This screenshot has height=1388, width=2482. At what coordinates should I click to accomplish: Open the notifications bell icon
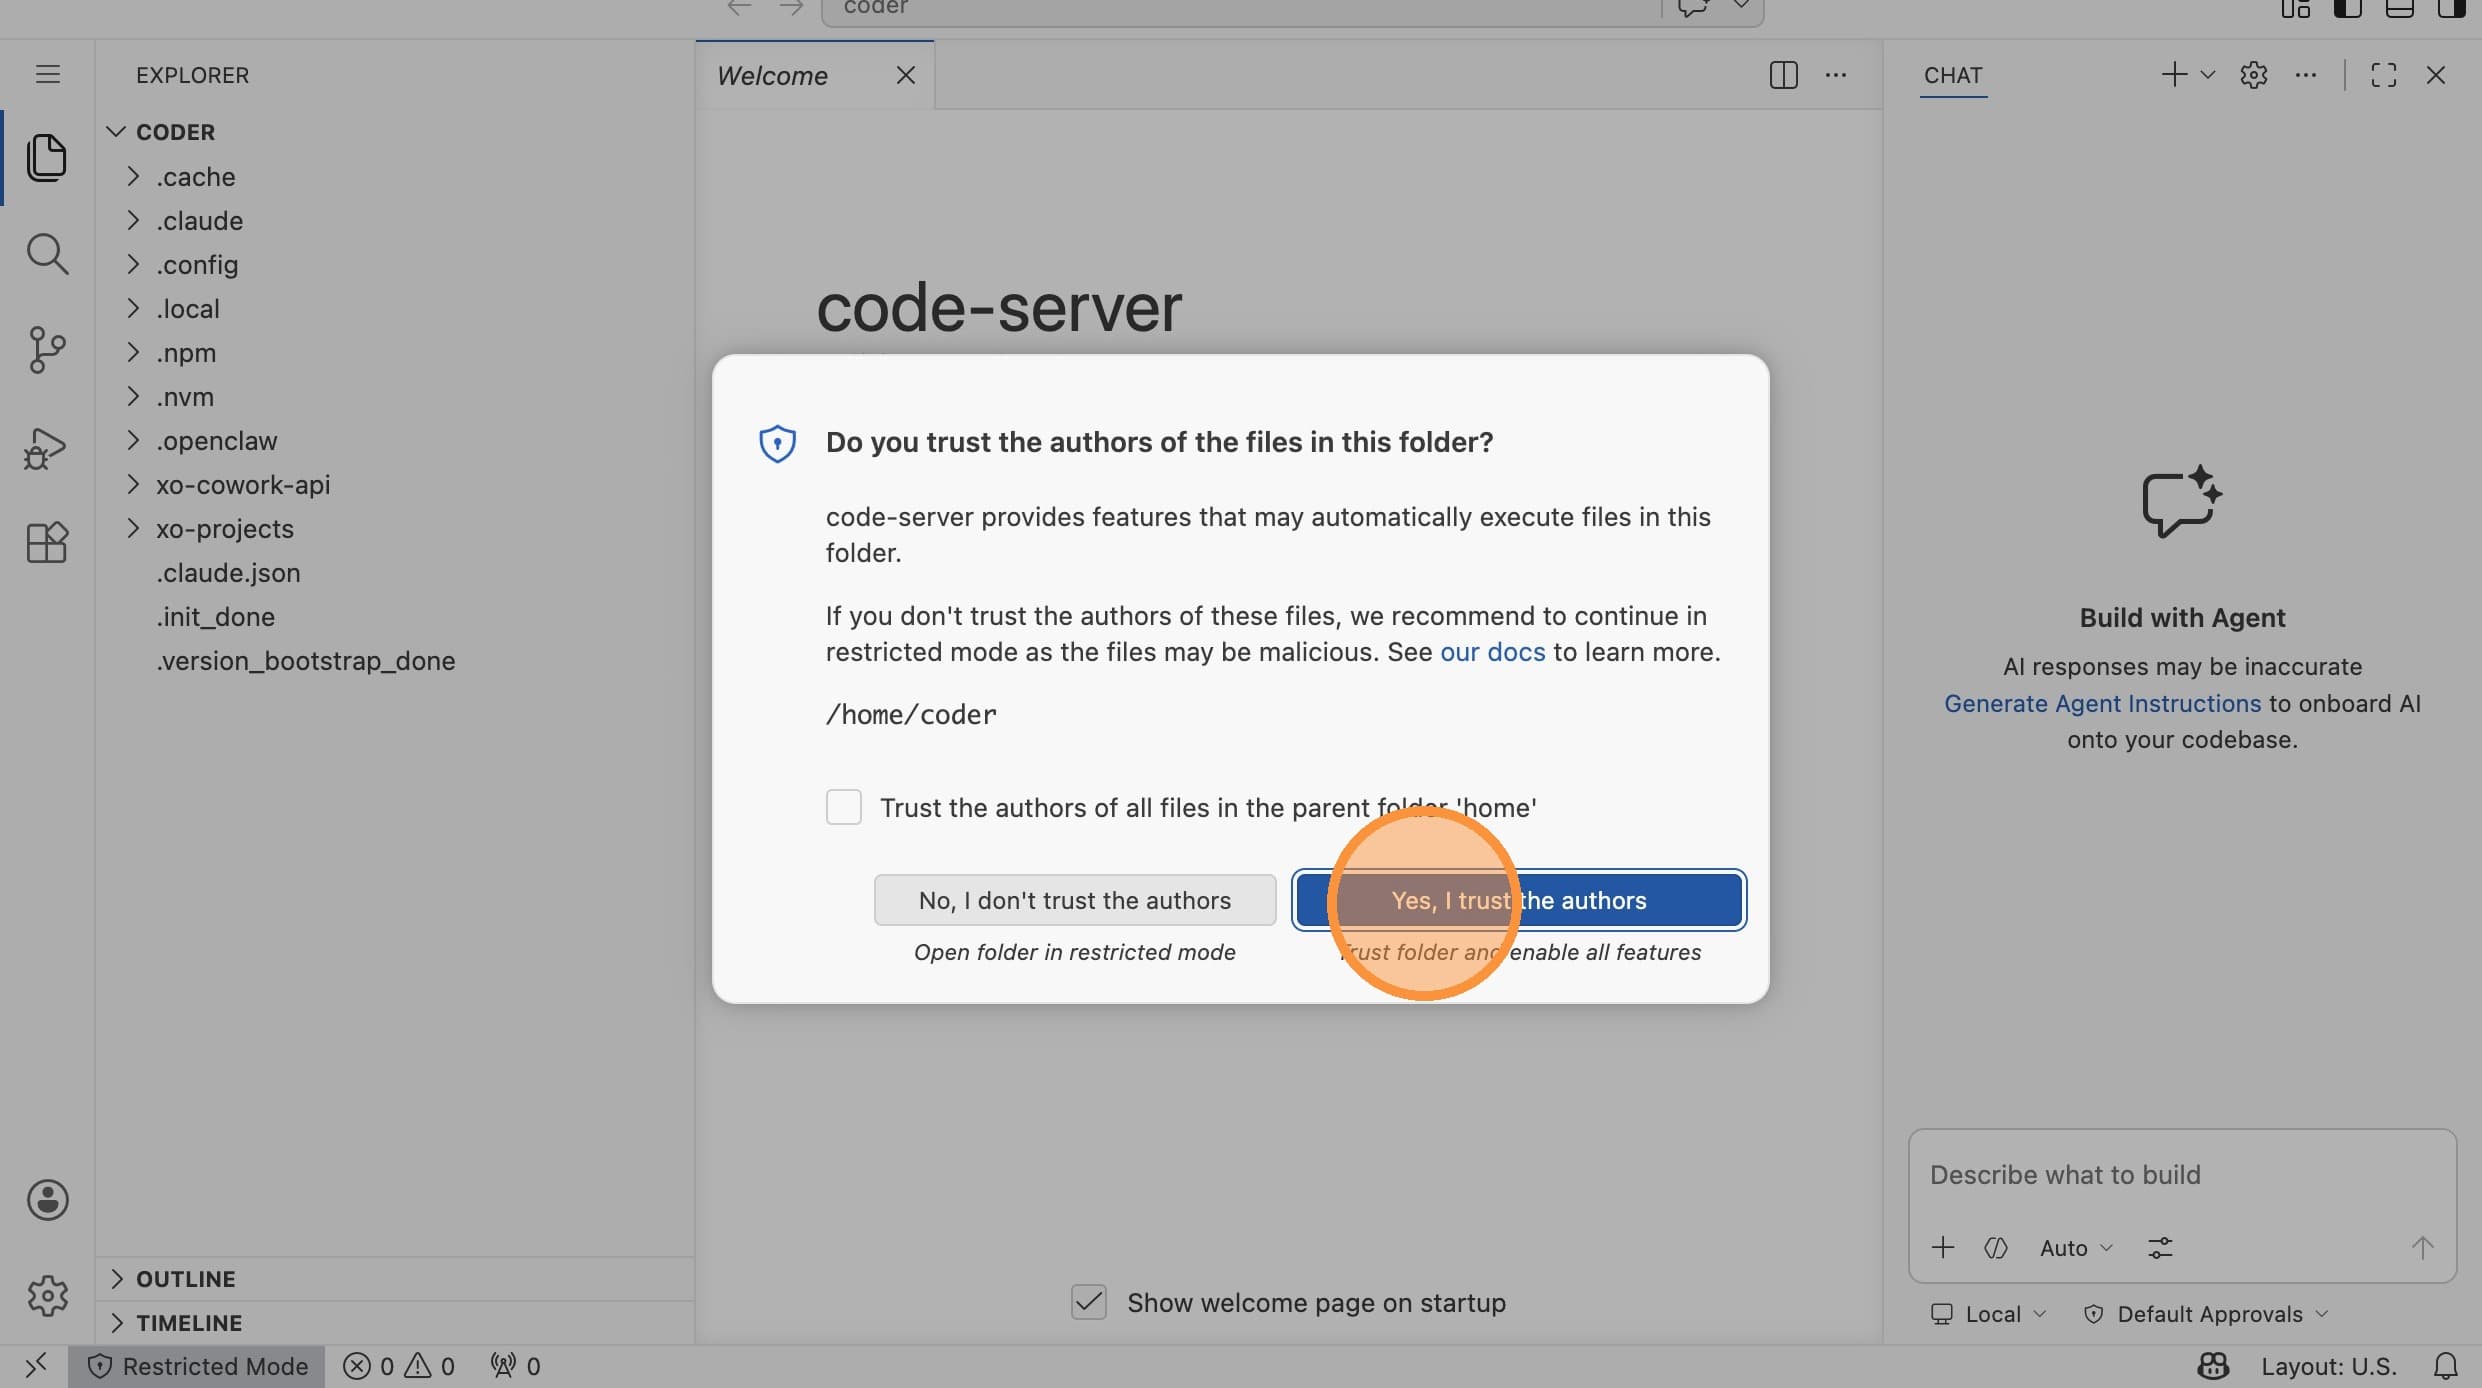click(2445, 1366)
